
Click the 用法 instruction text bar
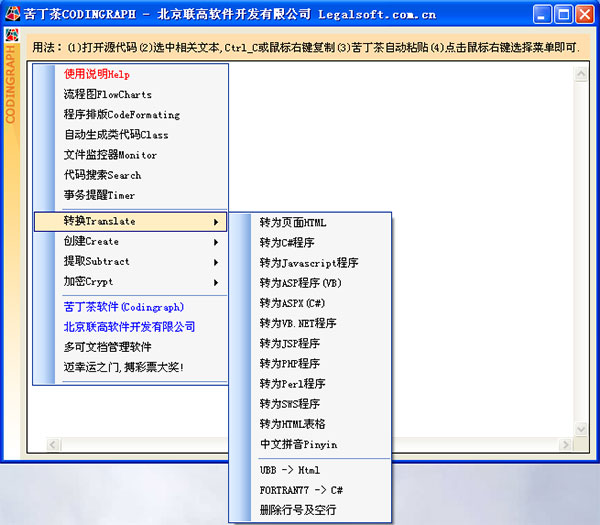coord(307,47)
